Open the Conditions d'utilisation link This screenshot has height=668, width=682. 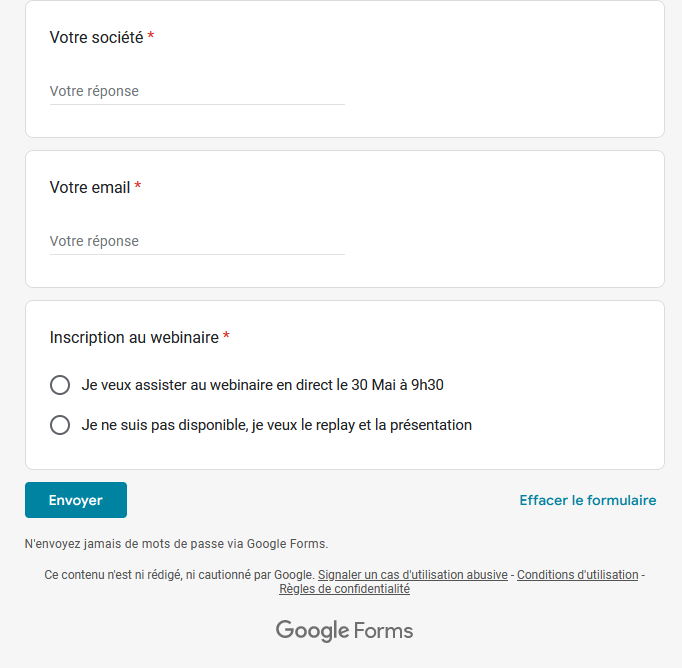pos(578,575)
